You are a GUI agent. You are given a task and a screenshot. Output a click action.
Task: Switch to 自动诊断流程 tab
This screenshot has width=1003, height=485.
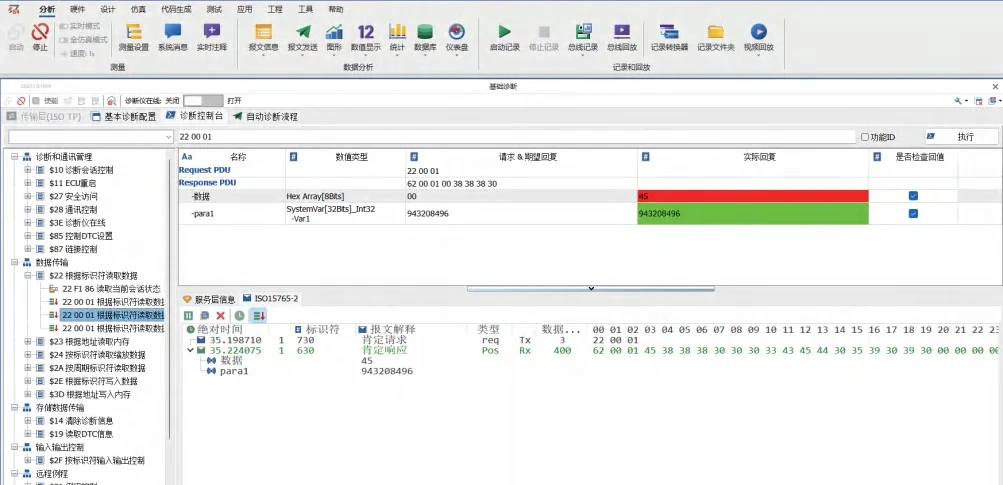265,116
